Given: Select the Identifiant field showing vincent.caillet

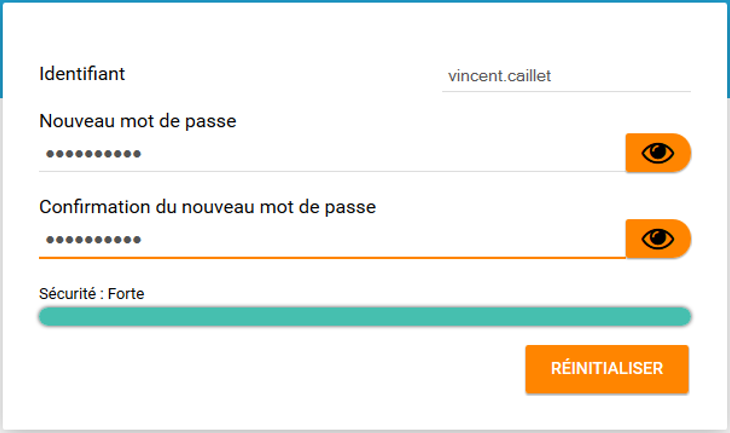Looking at the screenshot, I should (x=566, y=76).
